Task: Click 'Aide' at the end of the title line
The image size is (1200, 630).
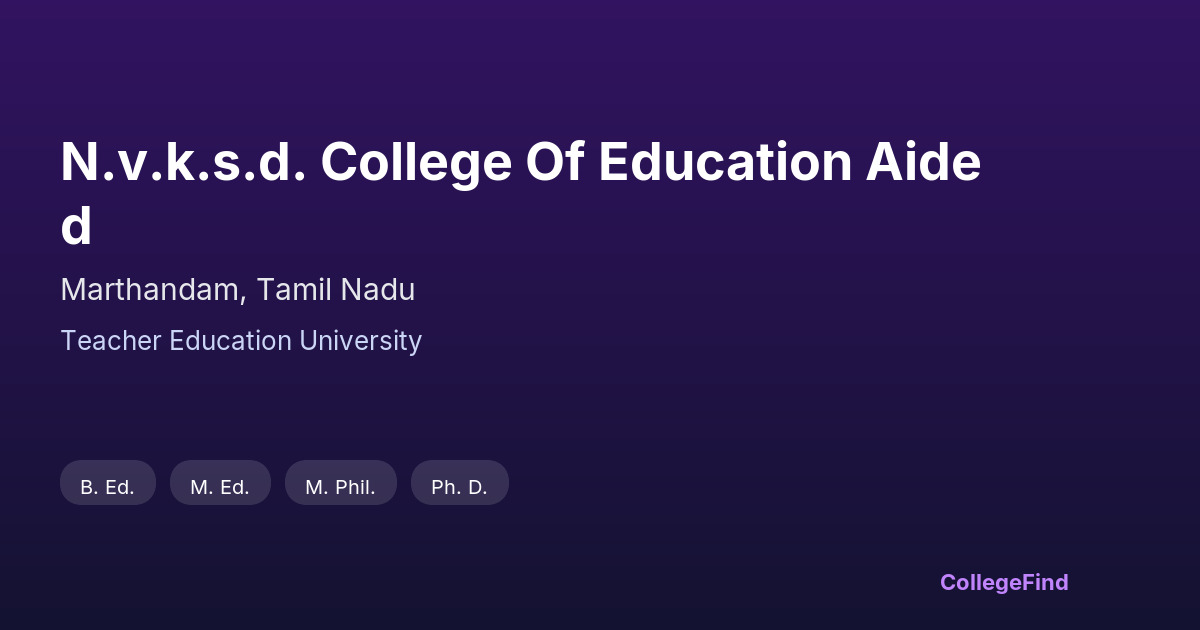Action: [916, 163]
